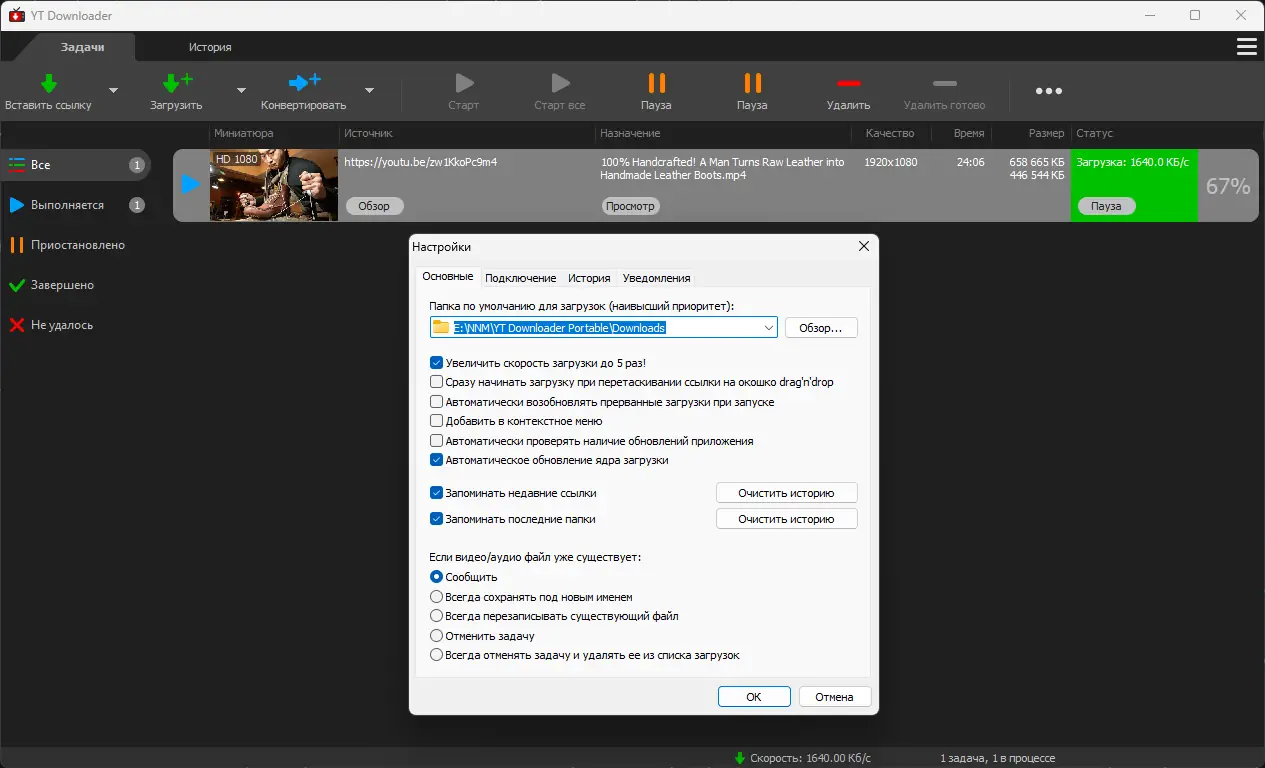This screenshot has height=768, width=1265.
Task: Select the Отменить задачу radio option
Action: pyautogui.click(x=436, y=636)
